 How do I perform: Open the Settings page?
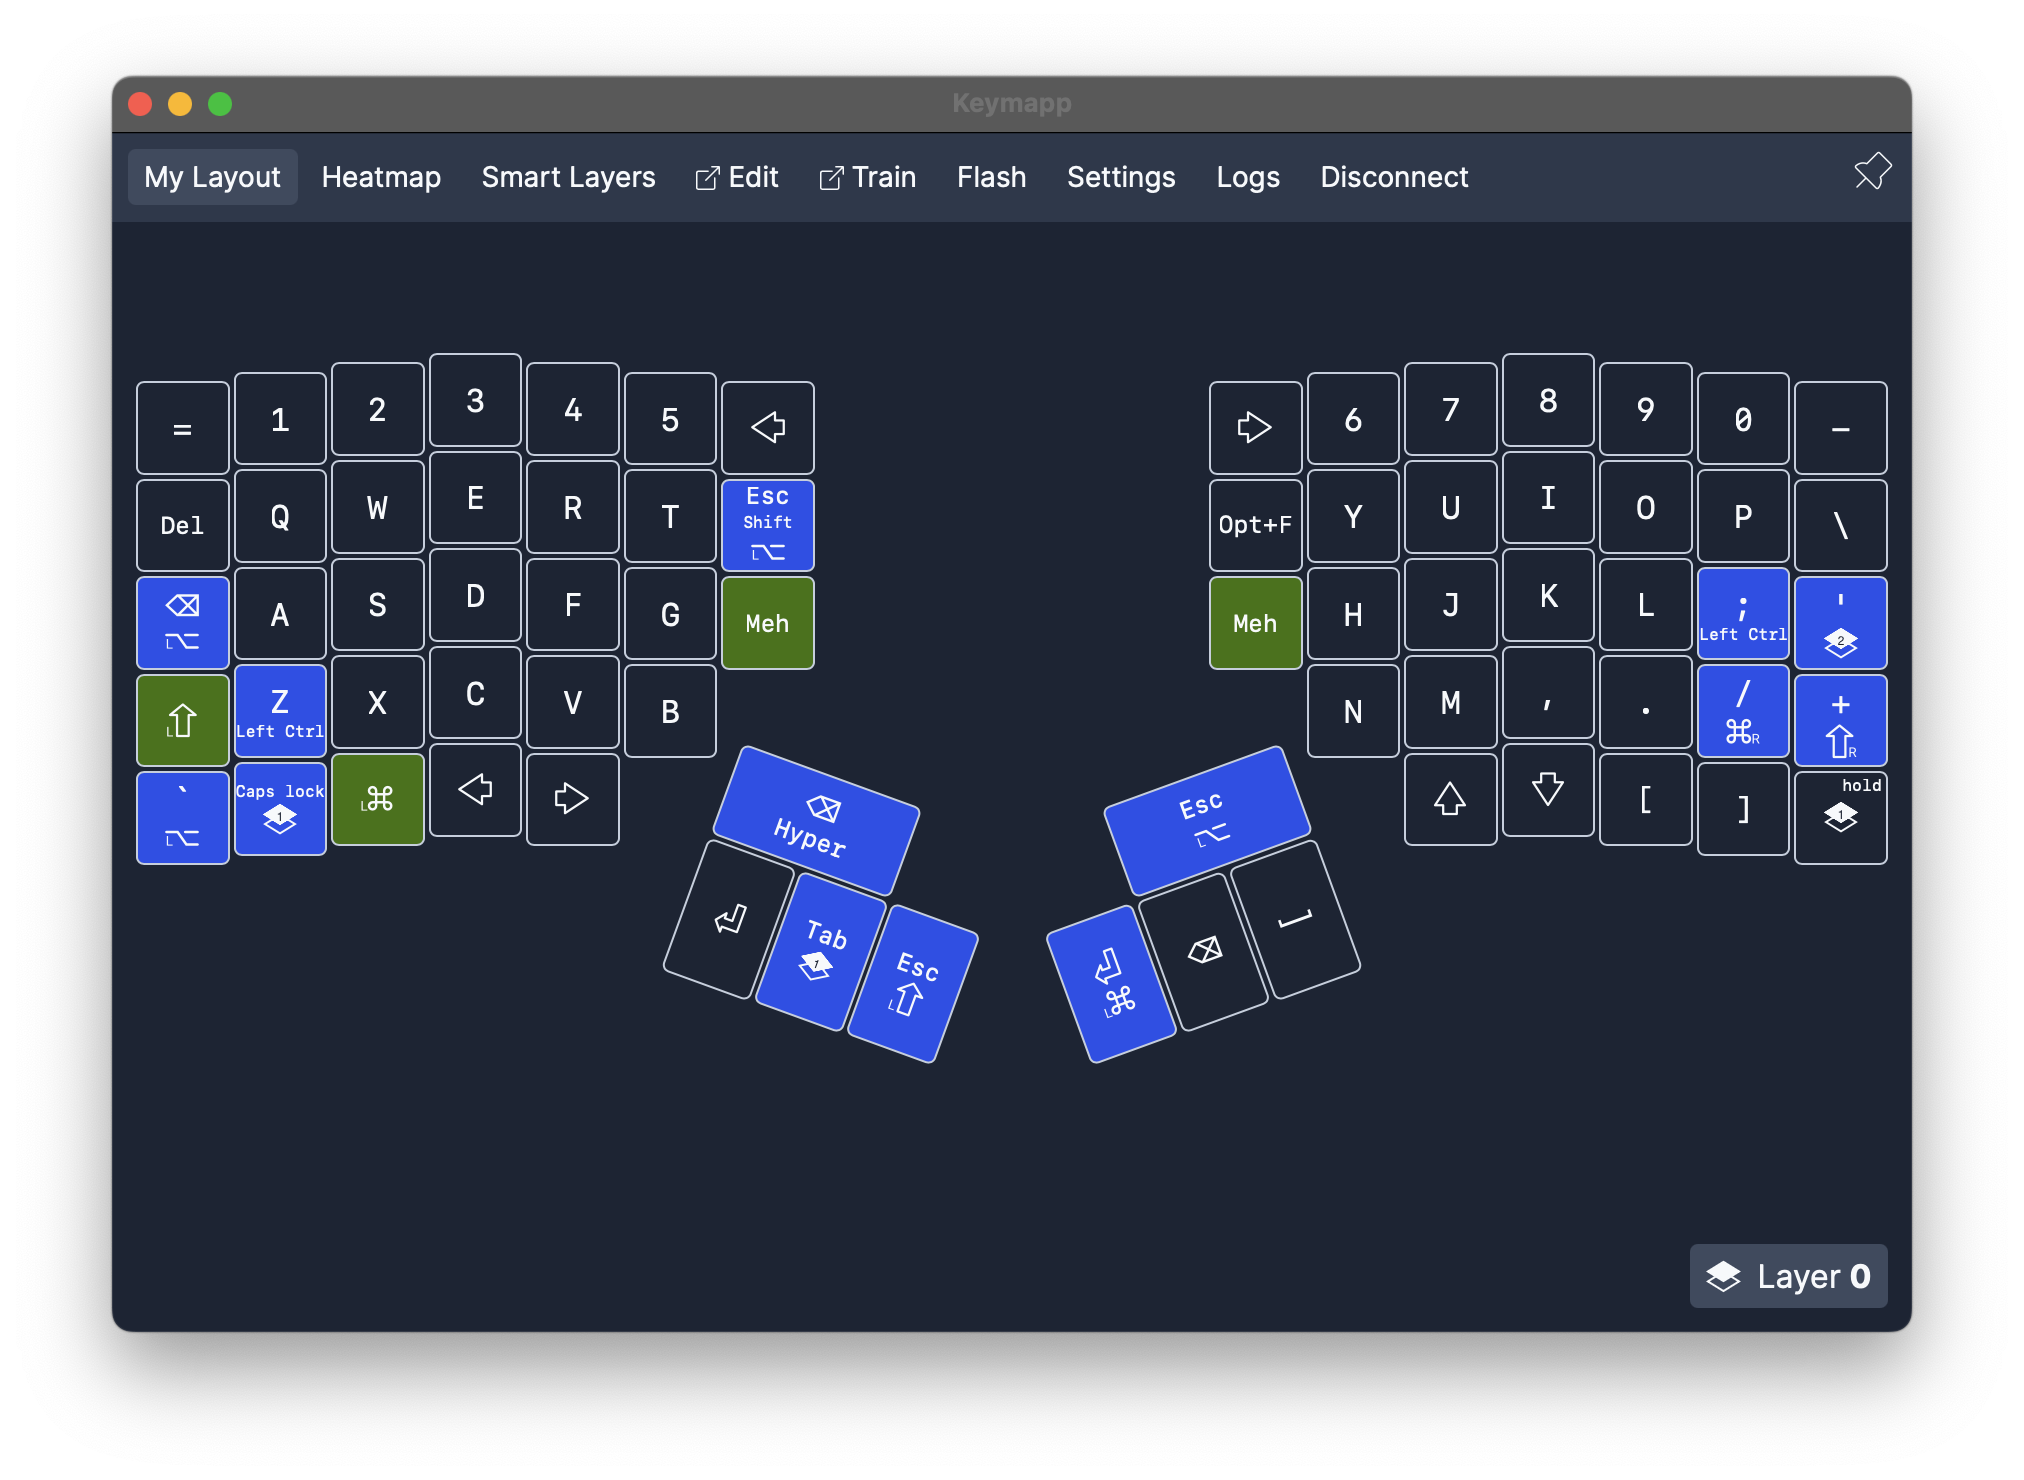point(1121,177)
